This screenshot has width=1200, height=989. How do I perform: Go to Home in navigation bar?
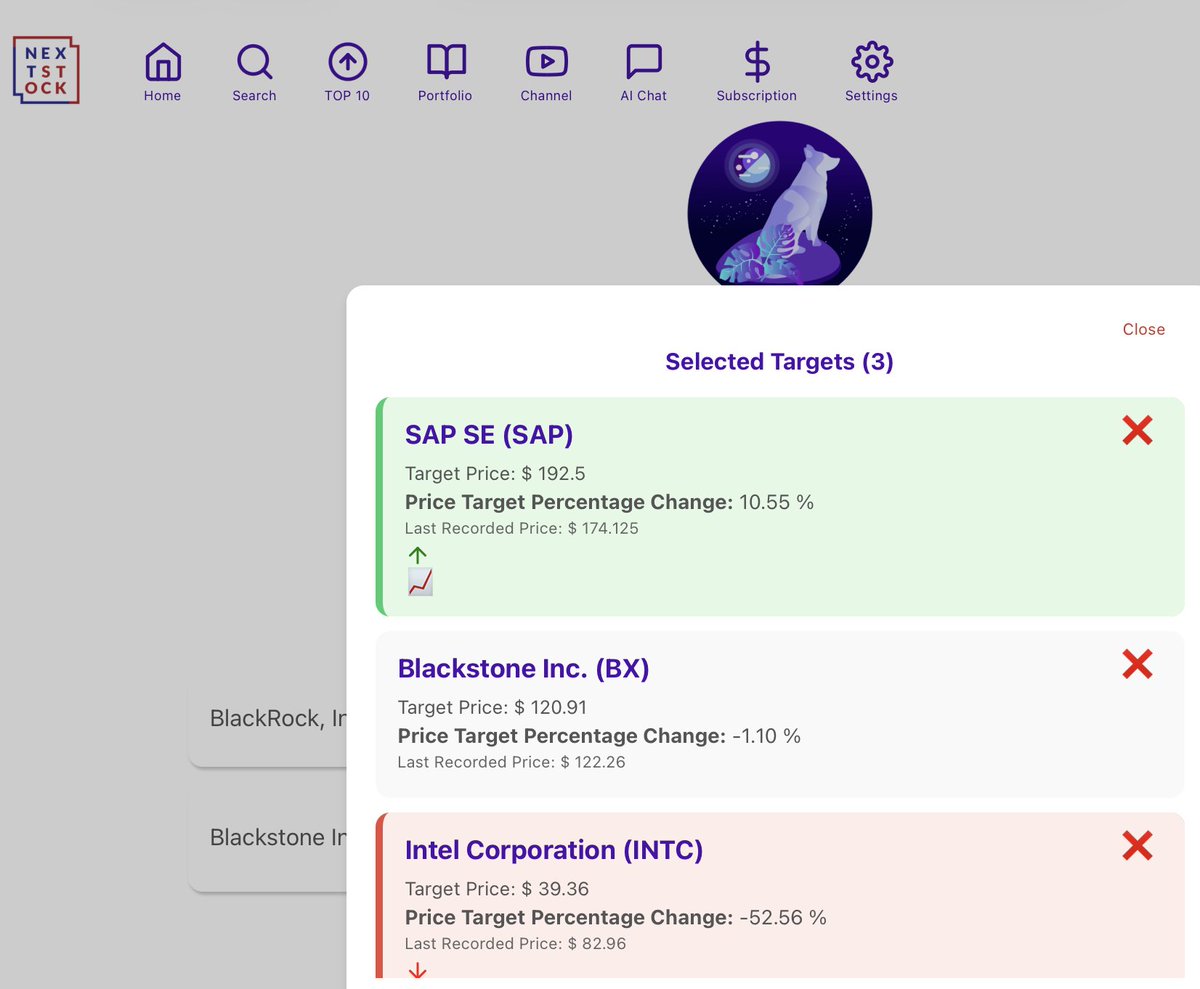(x=162, y=73)
